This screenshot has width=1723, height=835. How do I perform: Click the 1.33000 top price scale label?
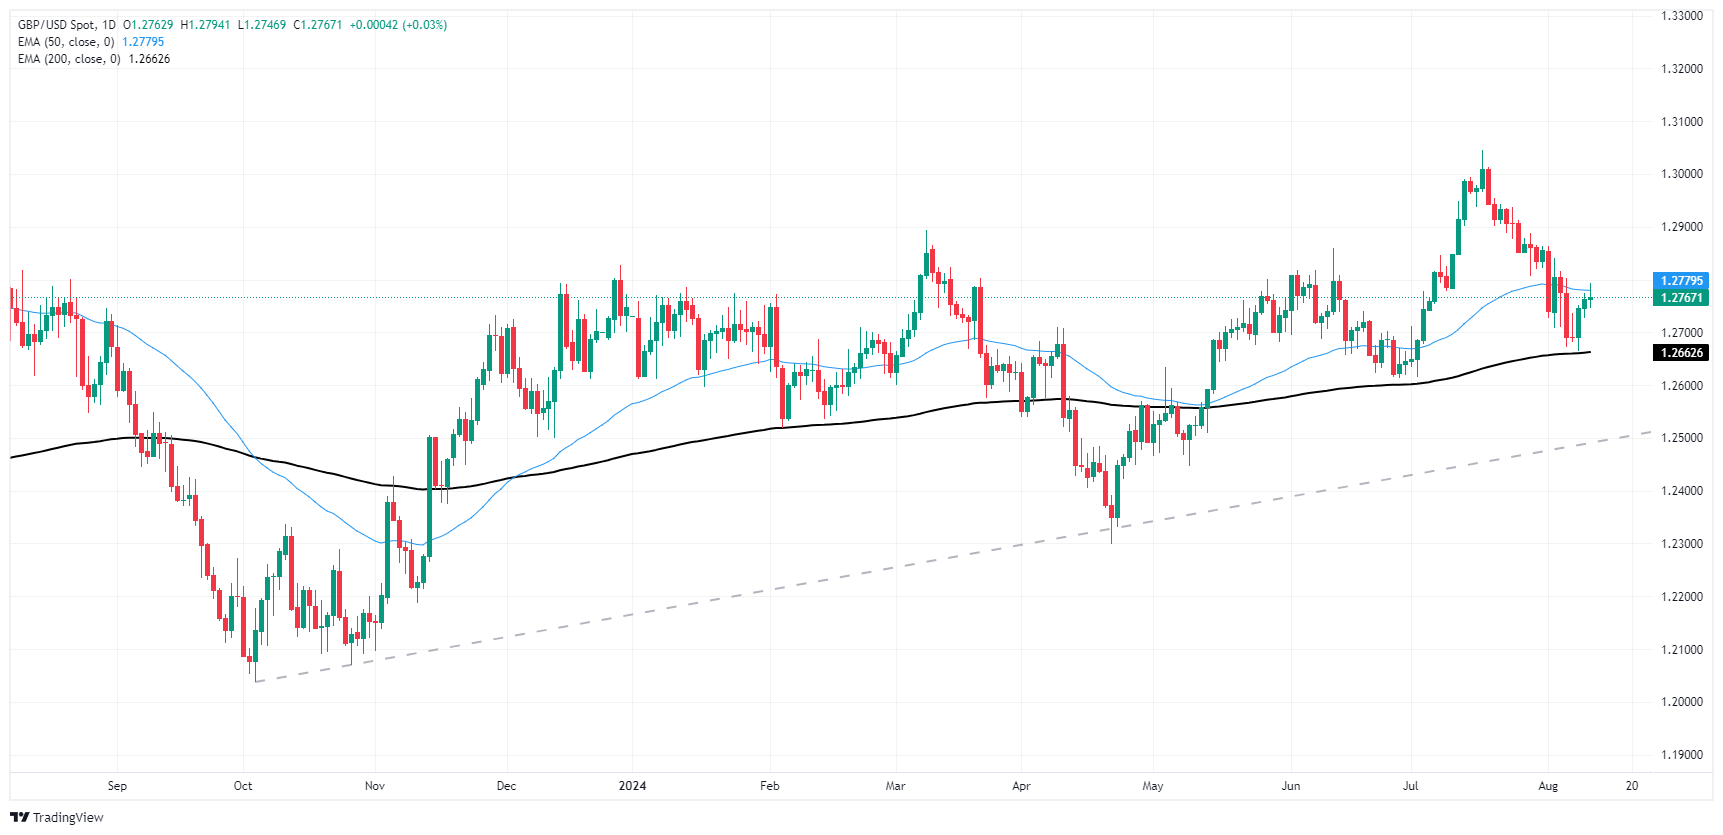click(1682, 16)
